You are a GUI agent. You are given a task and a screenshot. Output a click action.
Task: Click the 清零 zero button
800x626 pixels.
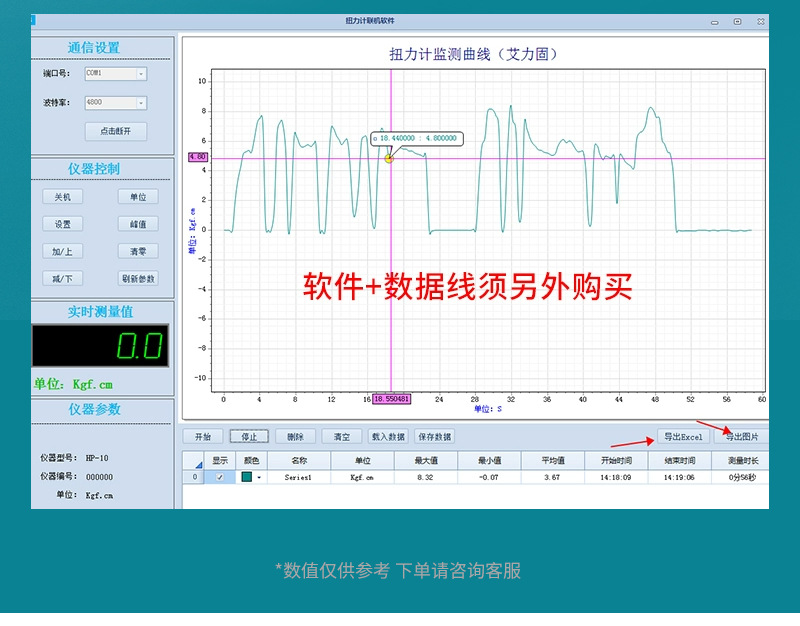(x=138, y=252)
